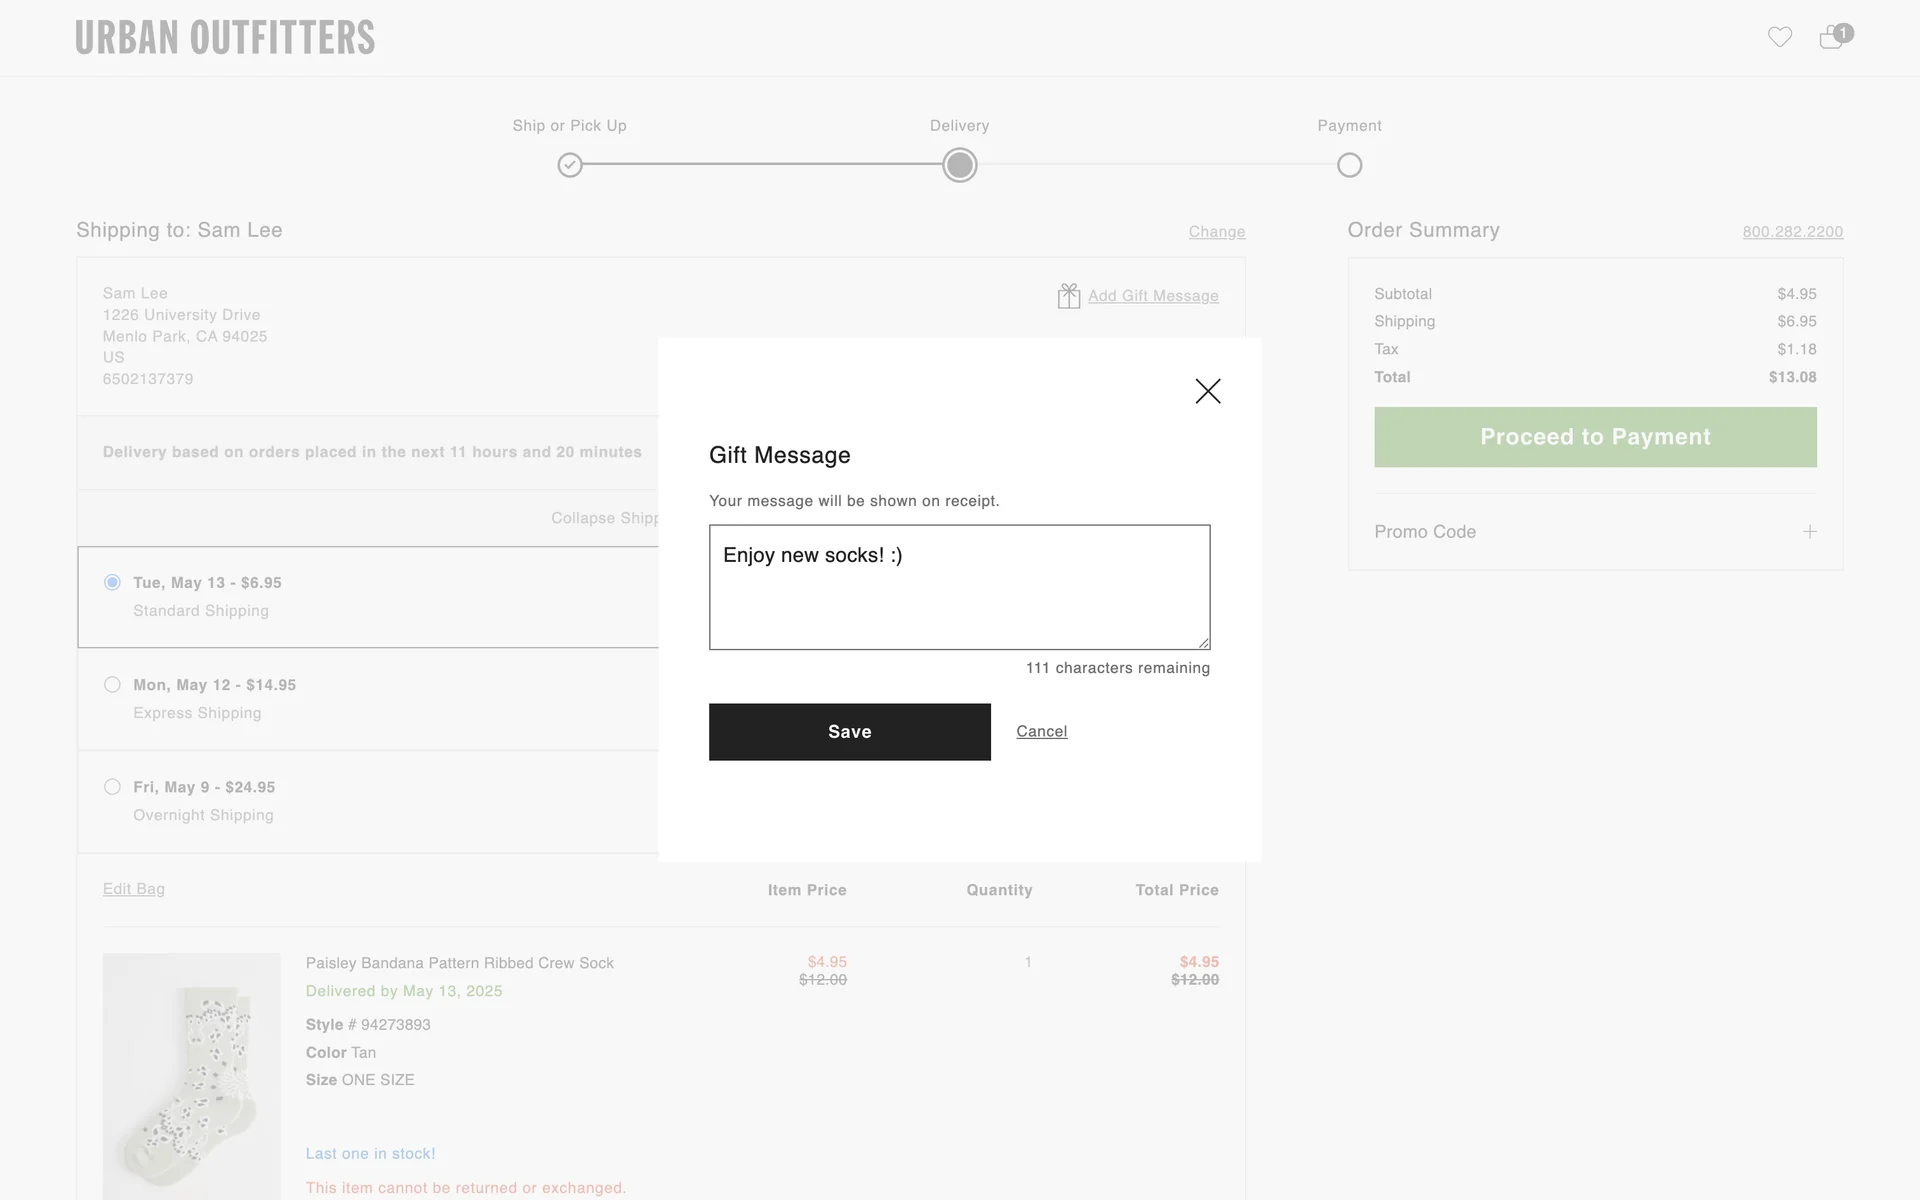Select Express Shipping Mon, May 12 option

112,685
